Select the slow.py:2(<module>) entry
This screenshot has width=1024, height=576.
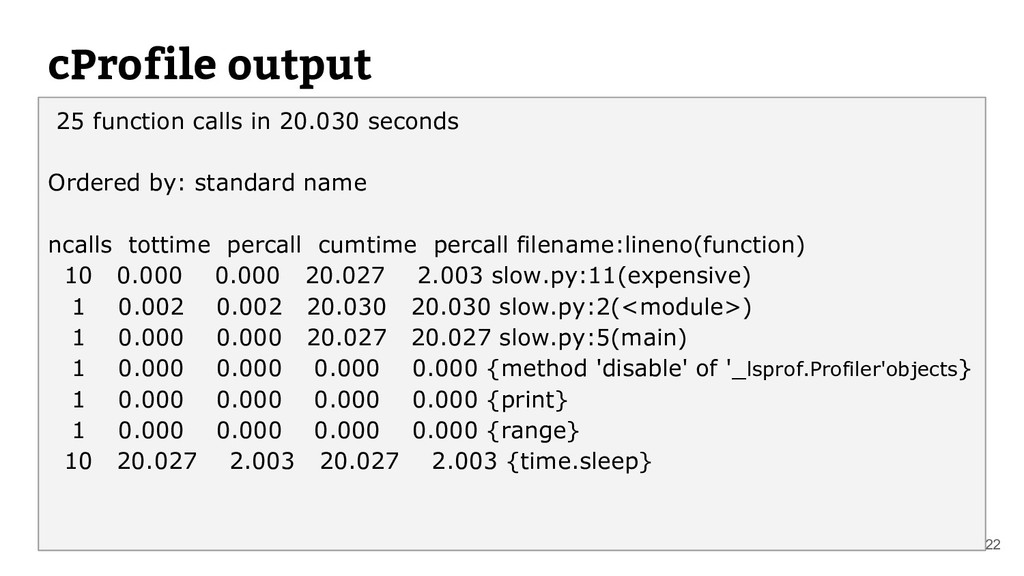[625, 307]
